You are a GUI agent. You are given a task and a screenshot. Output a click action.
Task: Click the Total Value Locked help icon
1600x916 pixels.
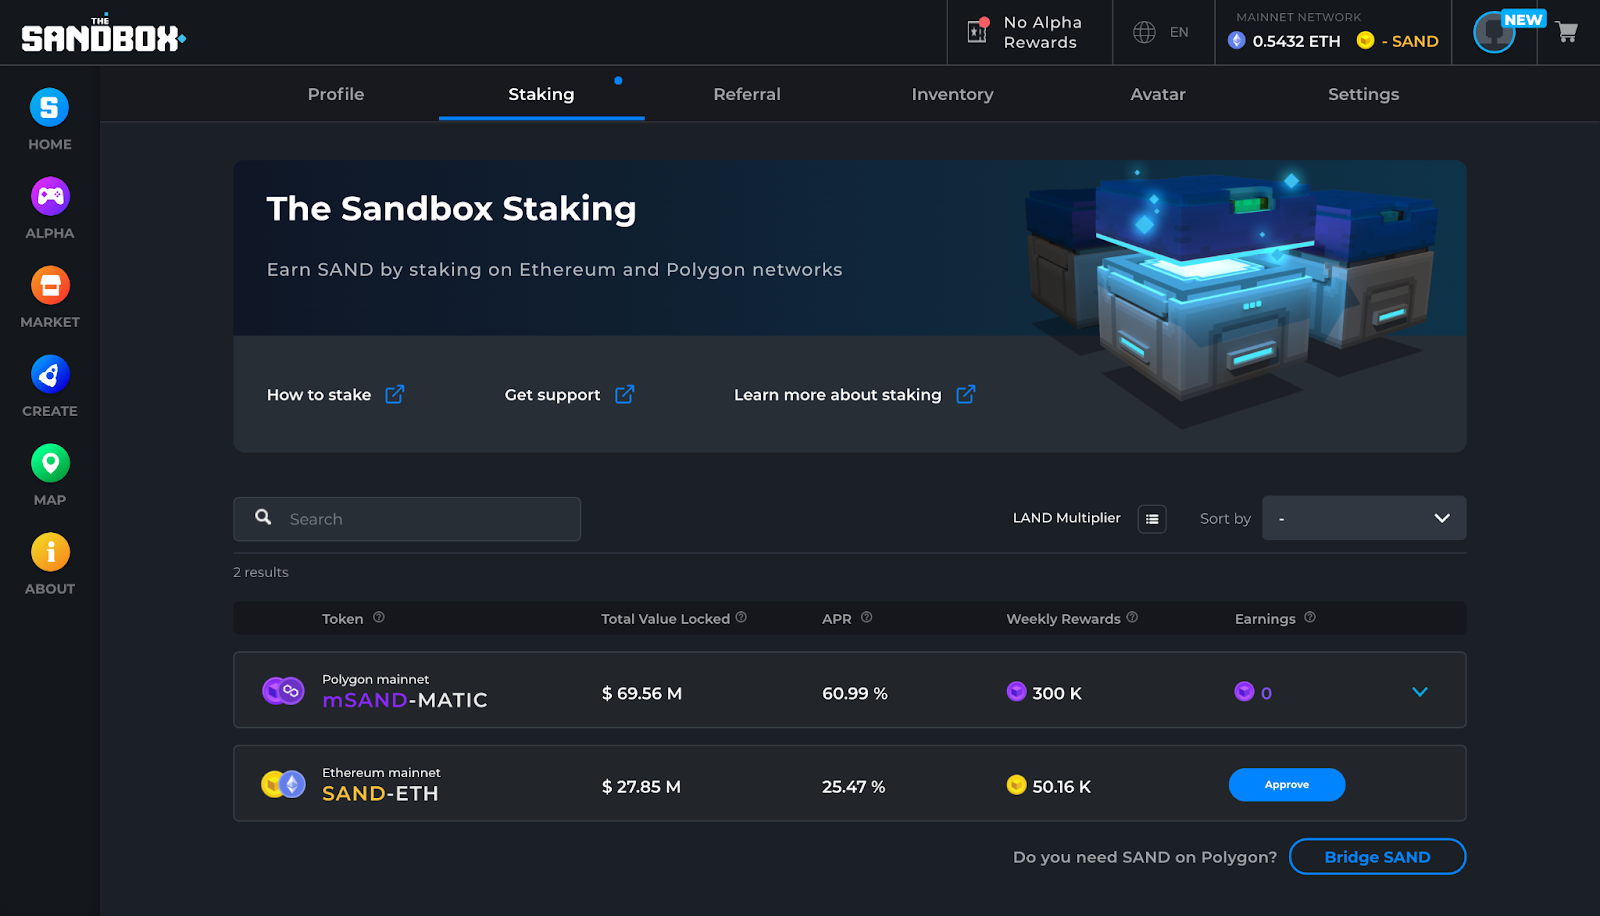point(741,618)
